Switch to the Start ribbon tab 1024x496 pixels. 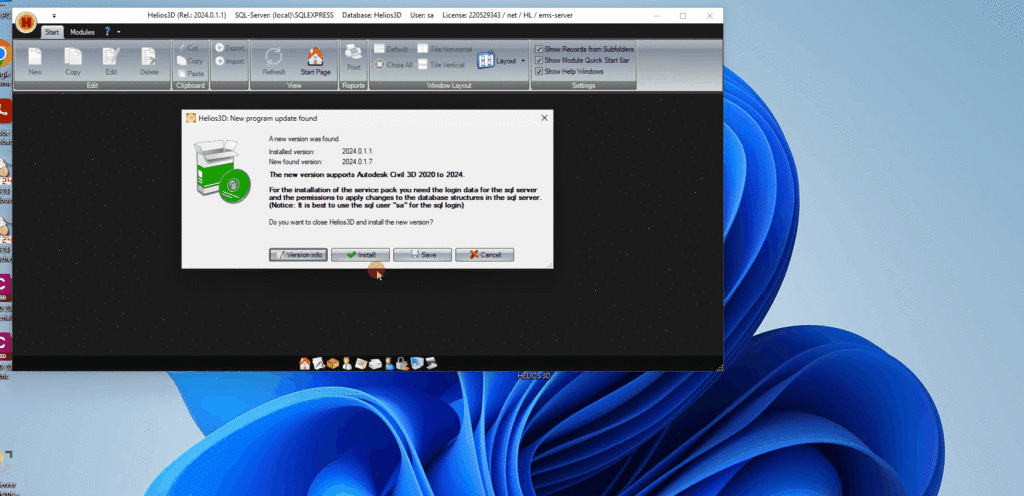coord(52,32)
